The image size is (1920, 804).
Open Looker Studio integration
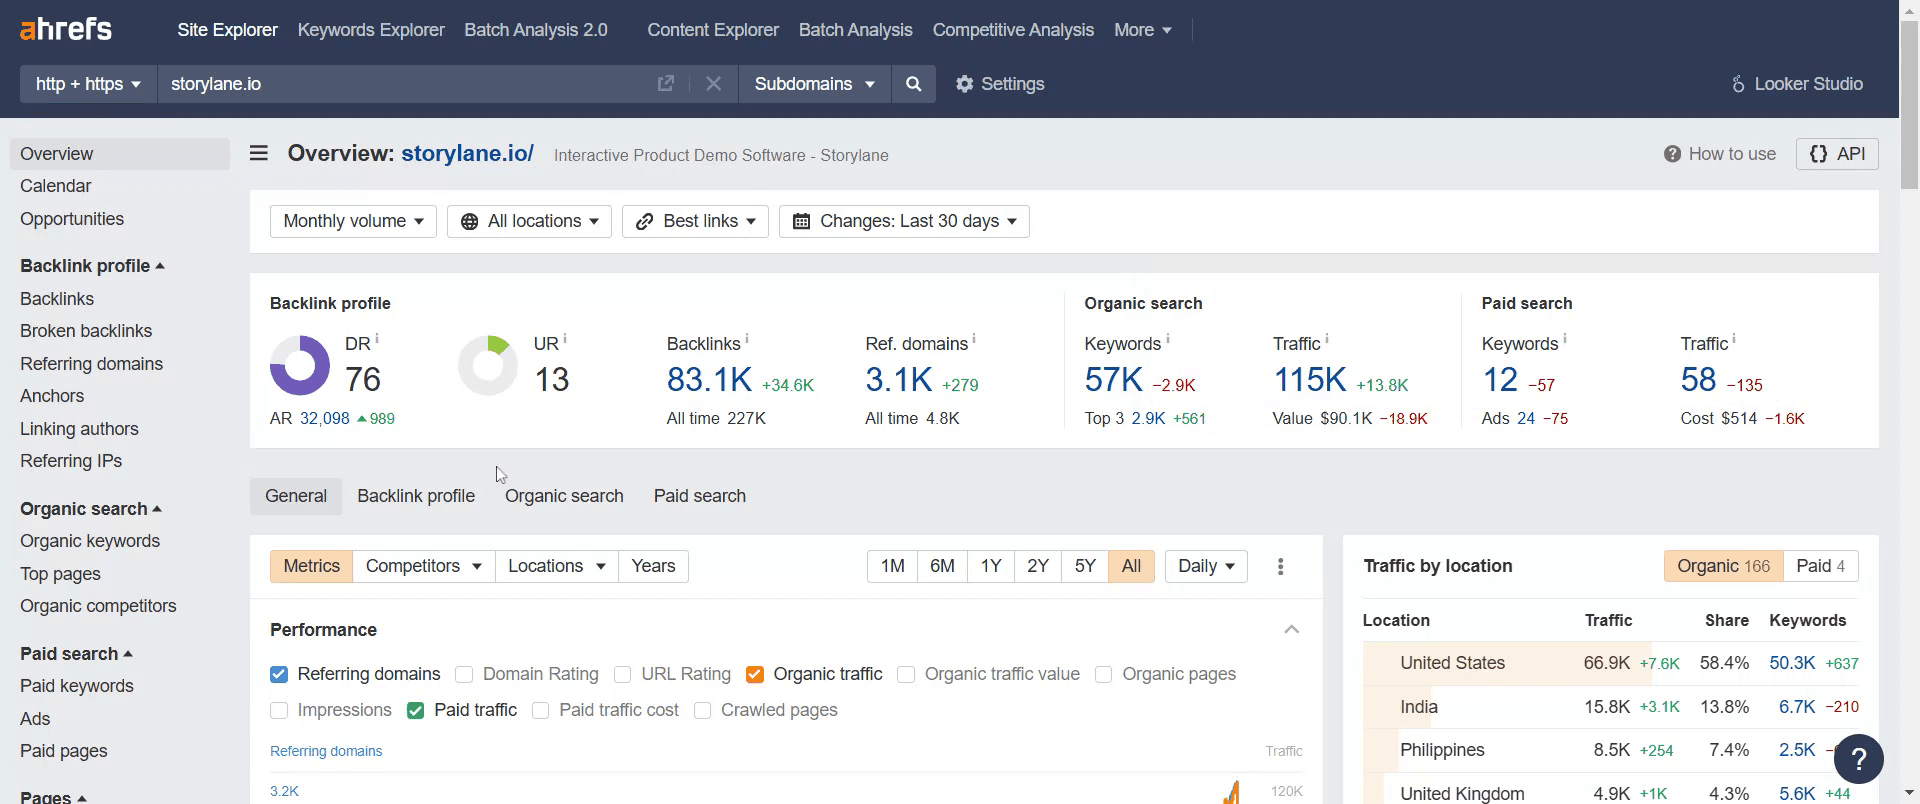1797,84
